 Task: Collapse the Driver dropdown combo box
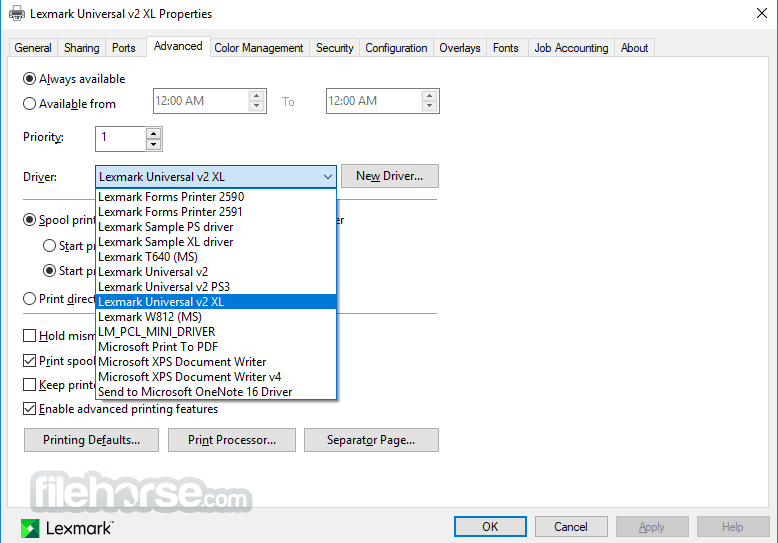tap(327, 177)
